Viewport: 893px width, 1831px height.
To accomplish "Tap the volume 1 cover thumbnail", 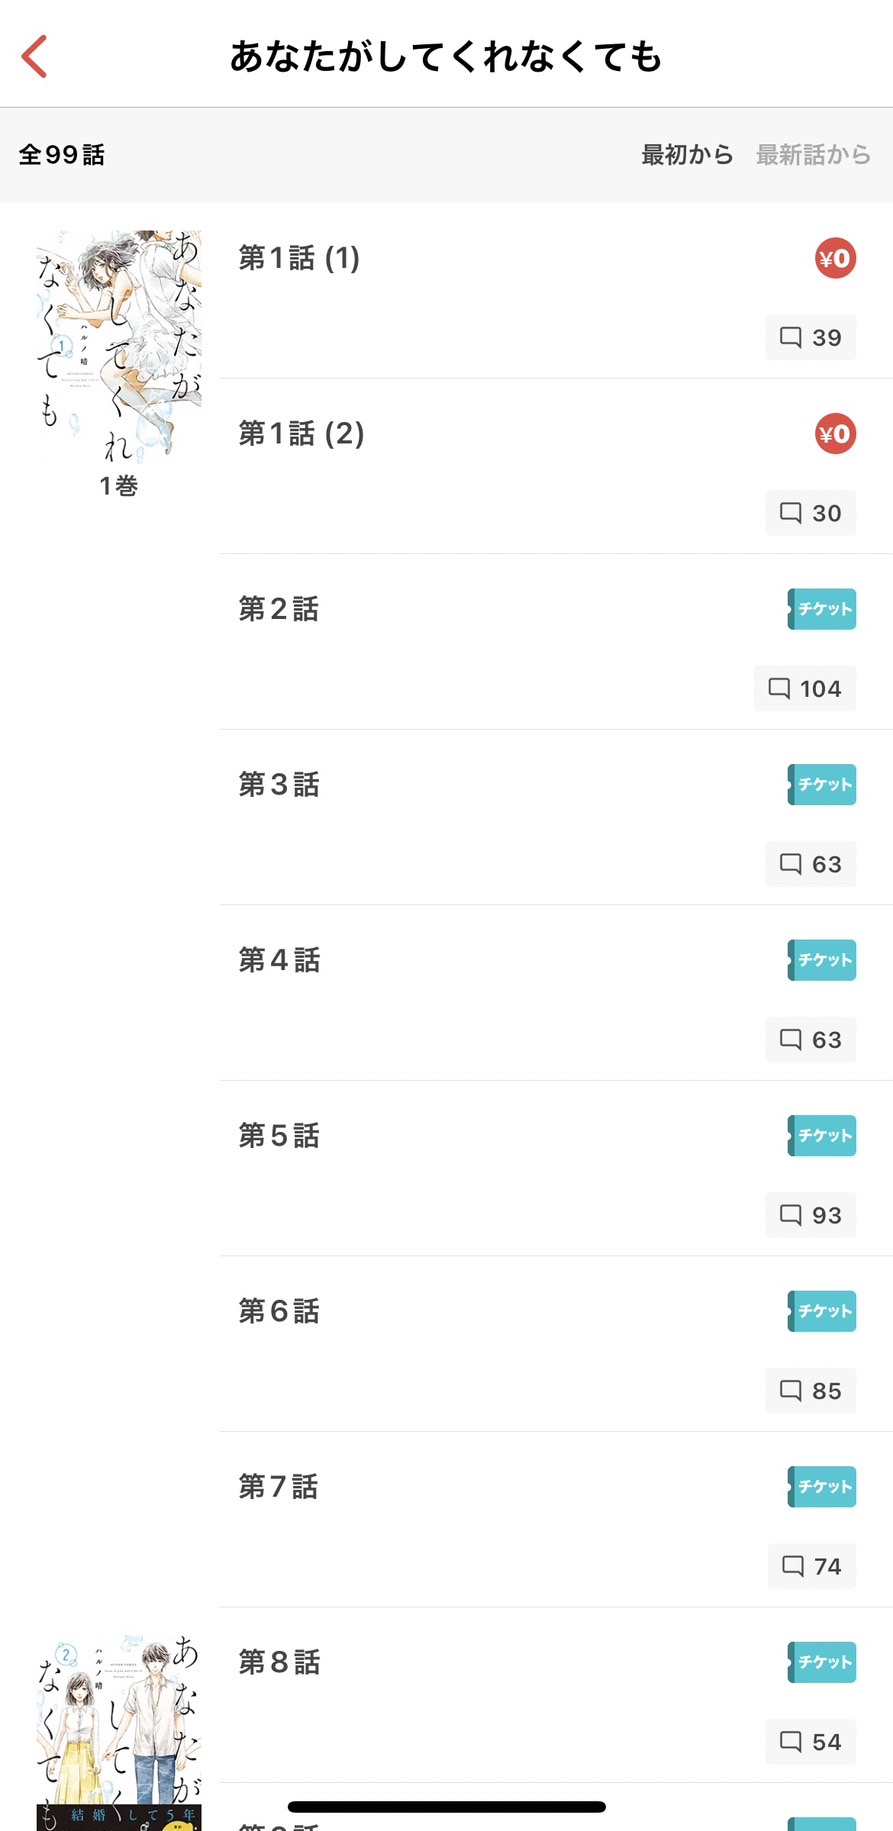I will (119, 347).
